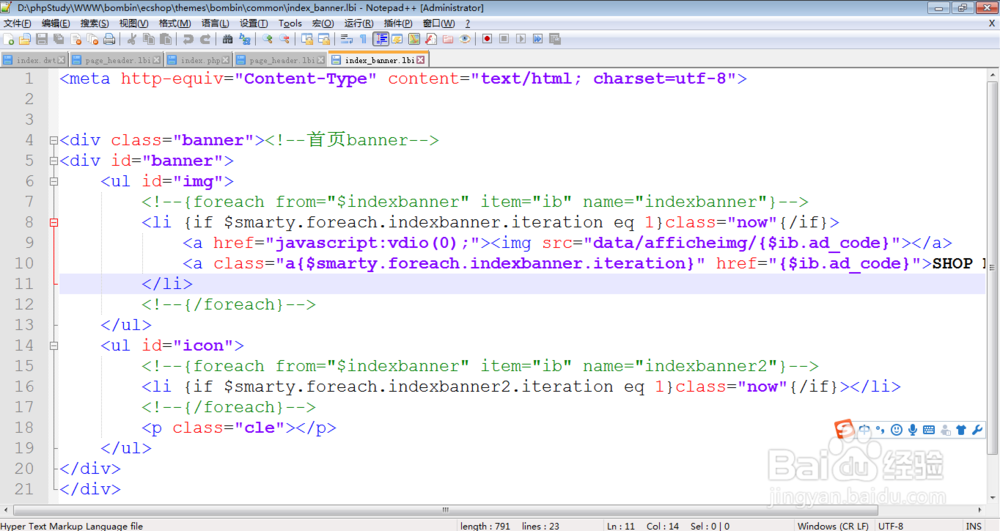
Task: Undo the last edit with the Undo arrow
Action: (x=188, y=40)
